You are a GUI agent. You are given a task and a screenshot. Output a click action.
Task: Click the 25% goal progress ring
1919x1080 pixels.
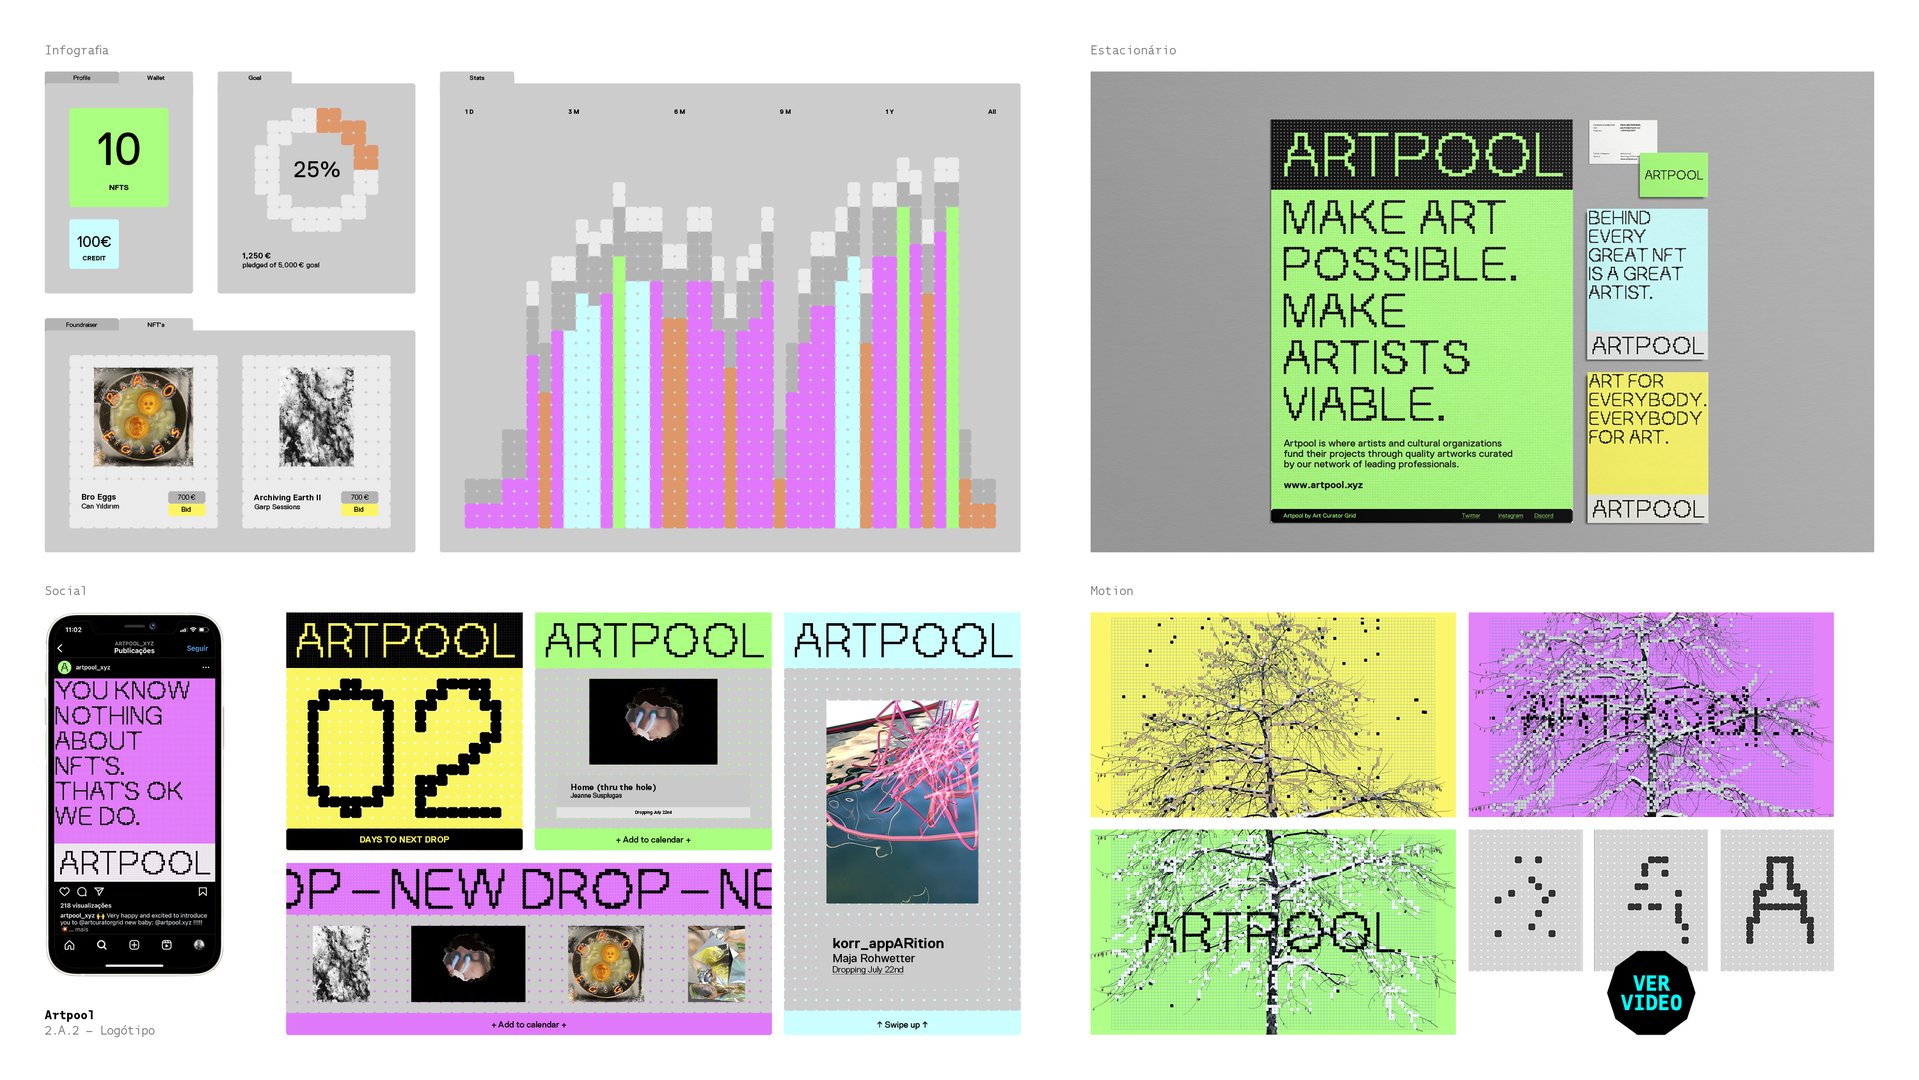pyautogui.click(x=316, y=170)
